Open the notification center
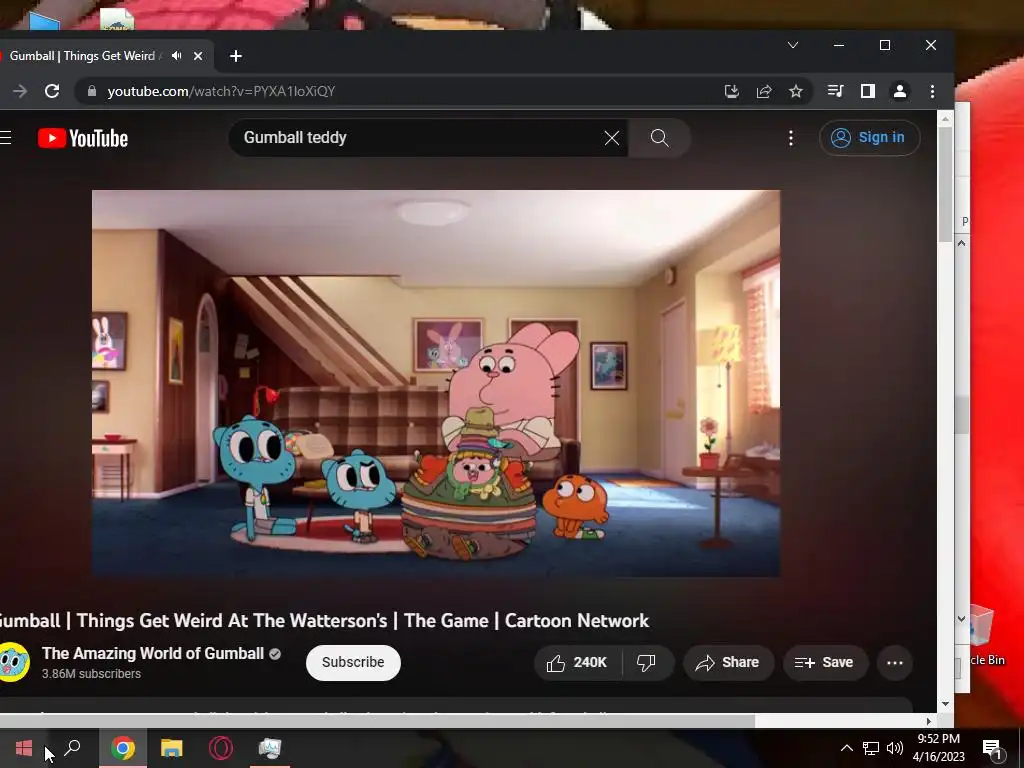Viewport: 1024px width, 768px height. 993,748
